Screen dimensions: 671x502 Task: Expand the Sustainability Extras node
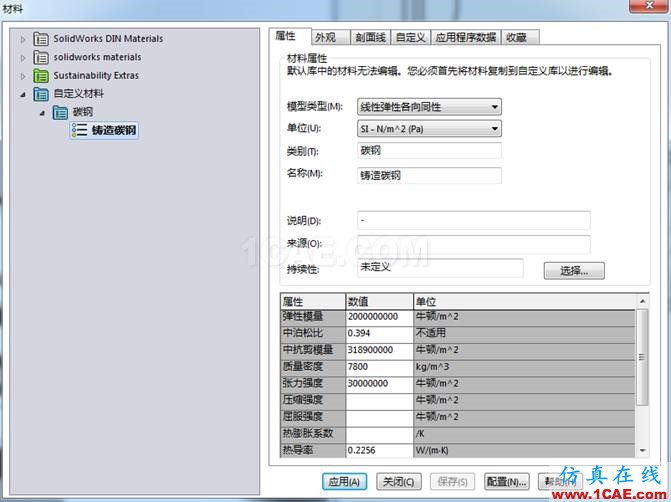(x=23, y=76)
